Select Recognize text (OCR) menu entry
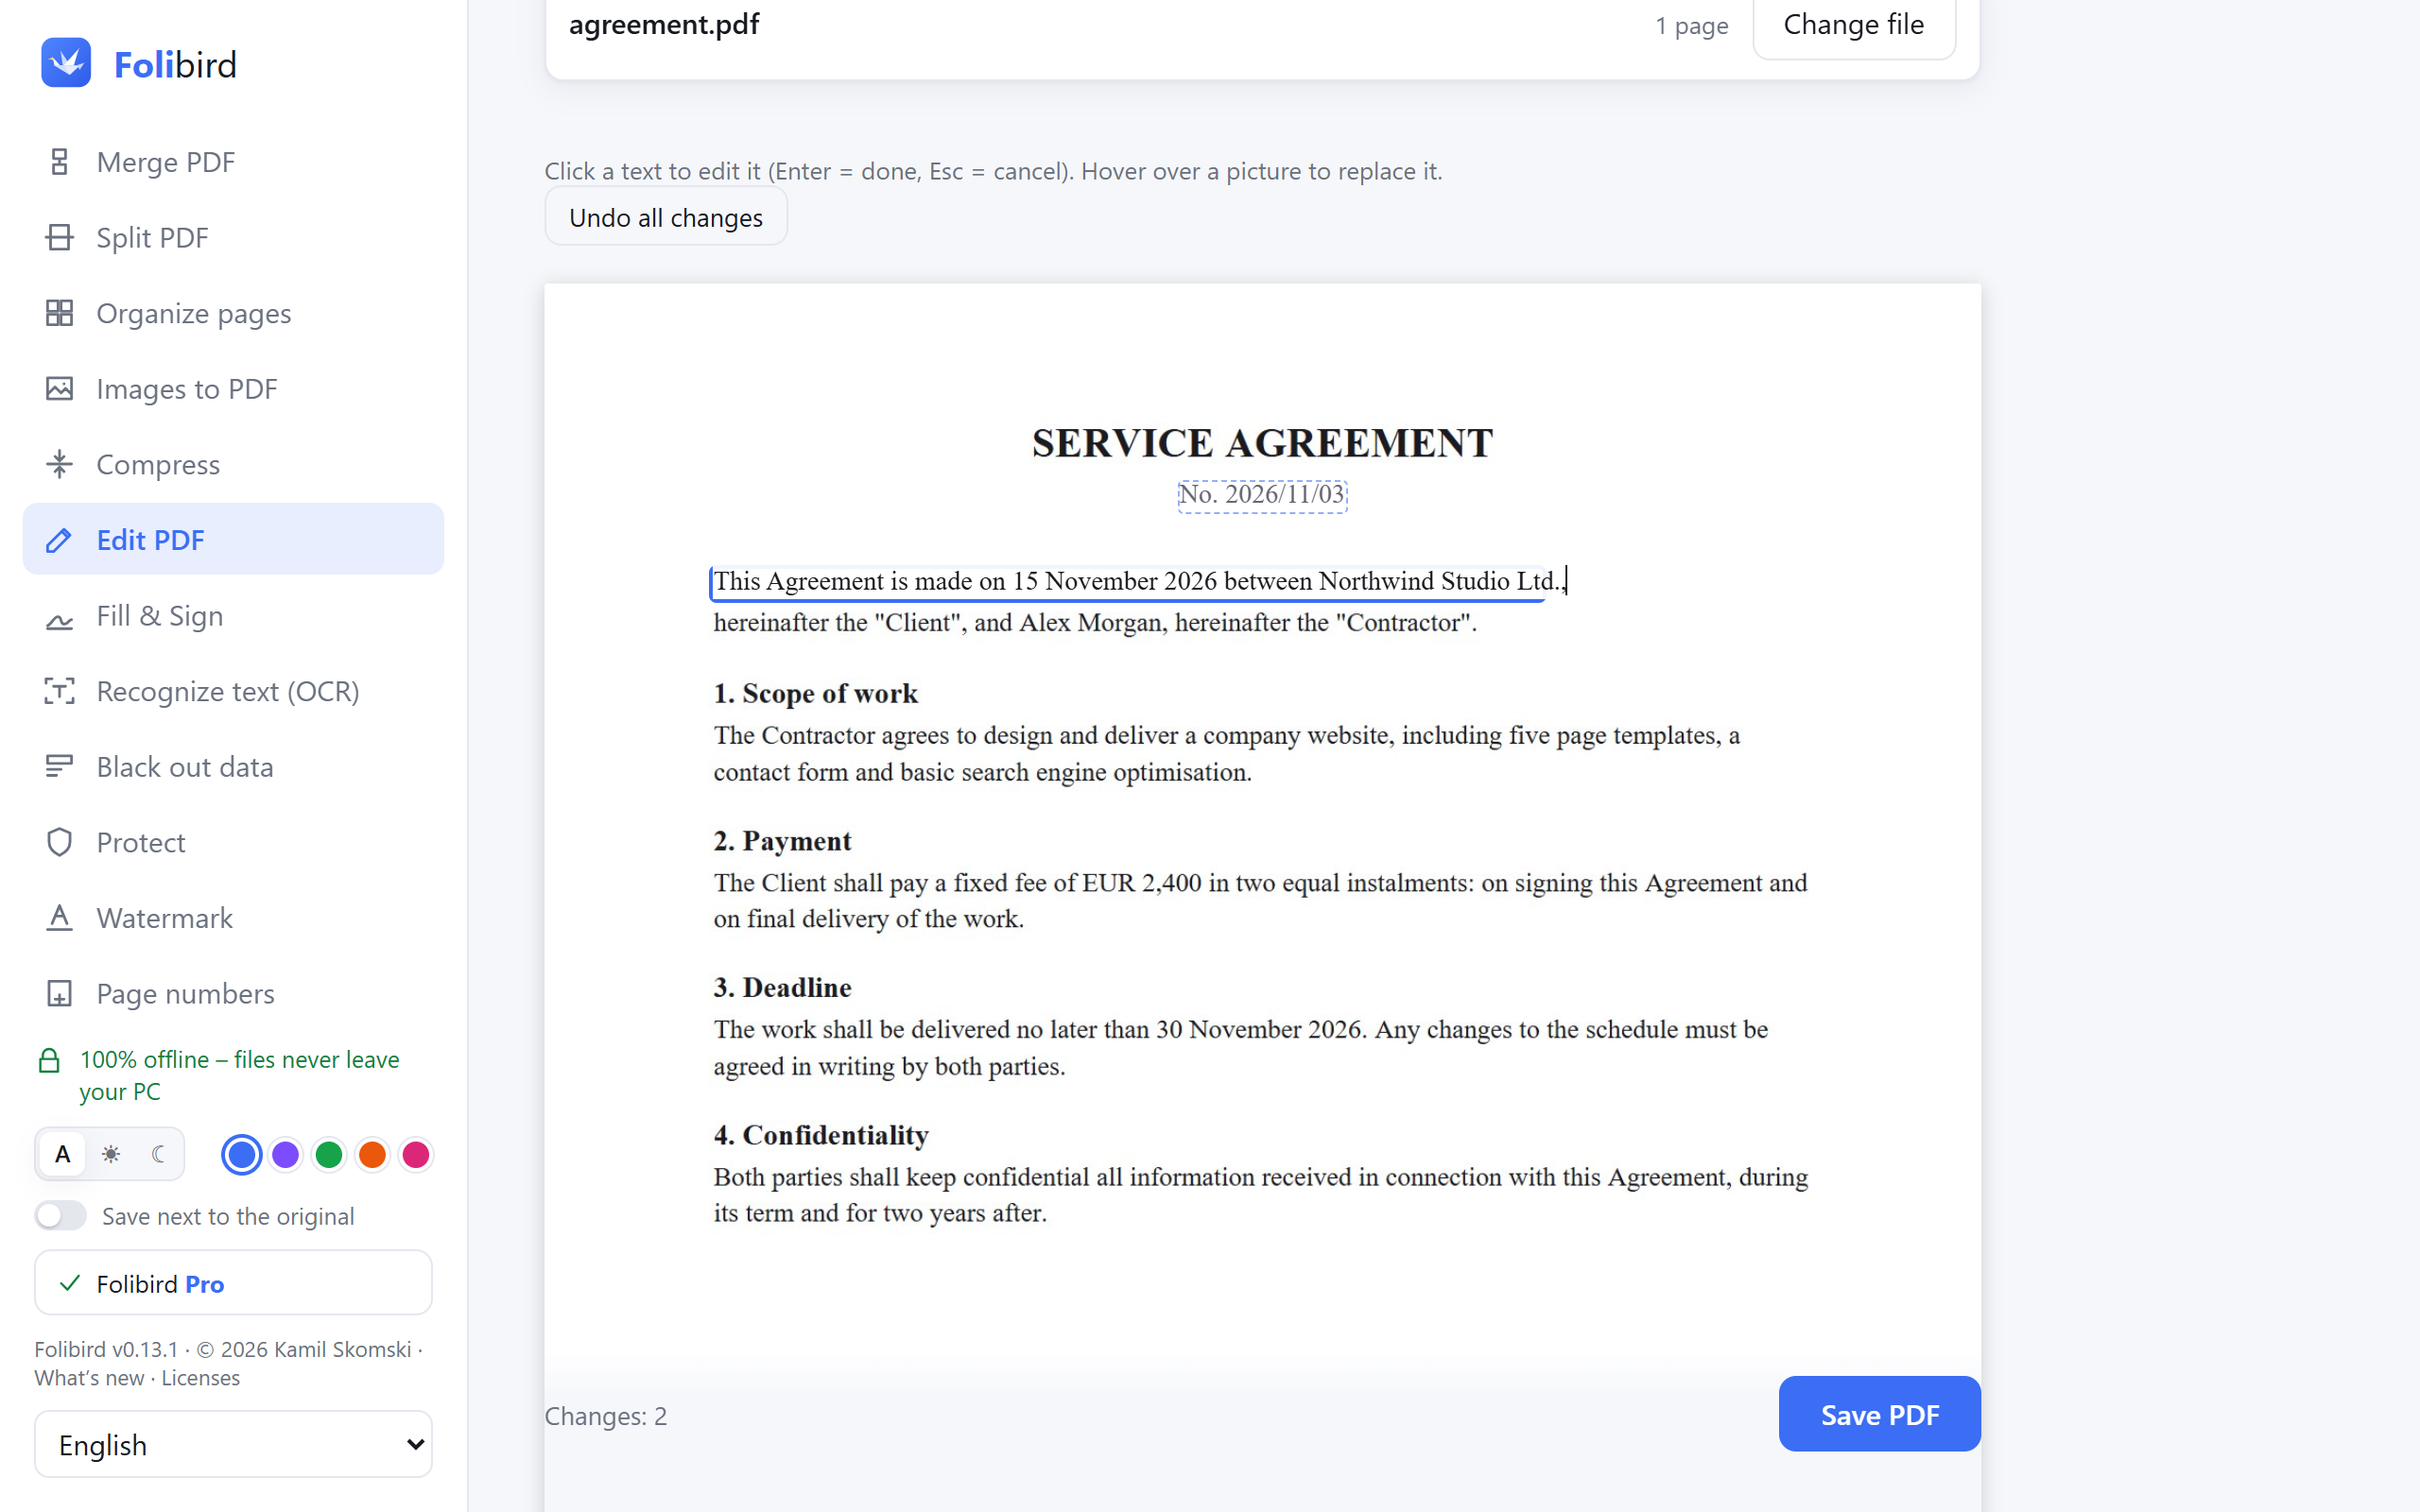Image resolution: width=2420 pixels, height=1512 pixels. tap(233, 691)
